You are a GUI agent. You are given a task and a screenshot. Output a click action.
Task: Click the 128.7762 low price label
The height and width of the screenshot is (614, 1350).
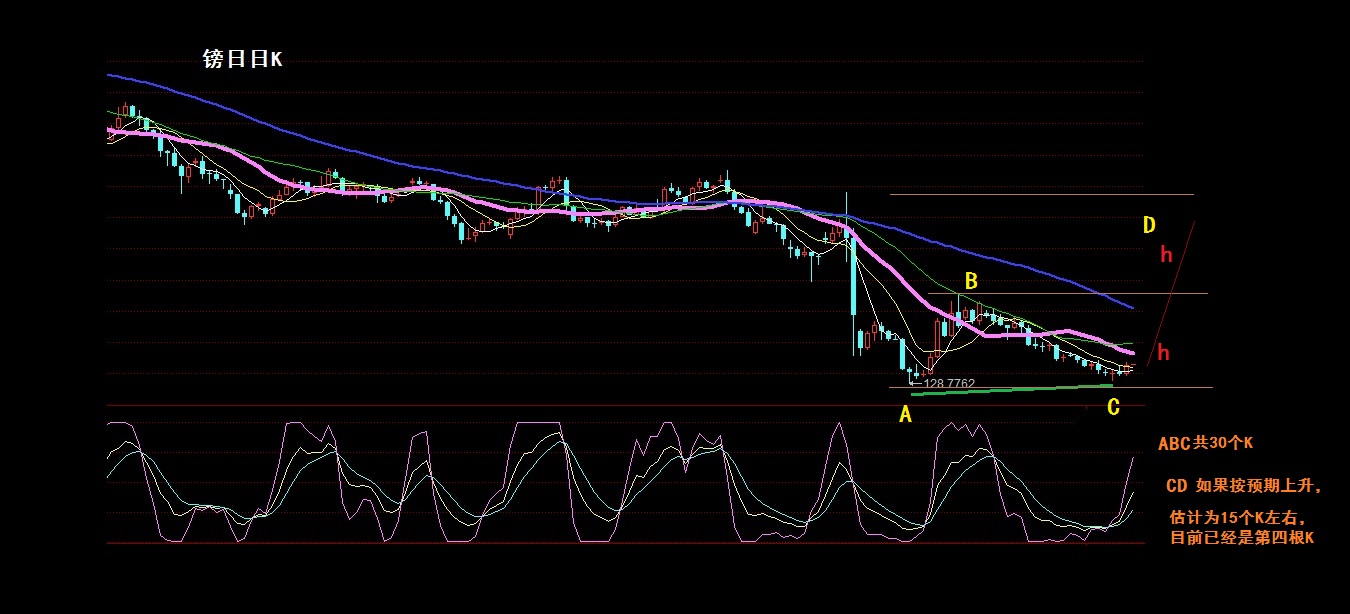(949, 383)
